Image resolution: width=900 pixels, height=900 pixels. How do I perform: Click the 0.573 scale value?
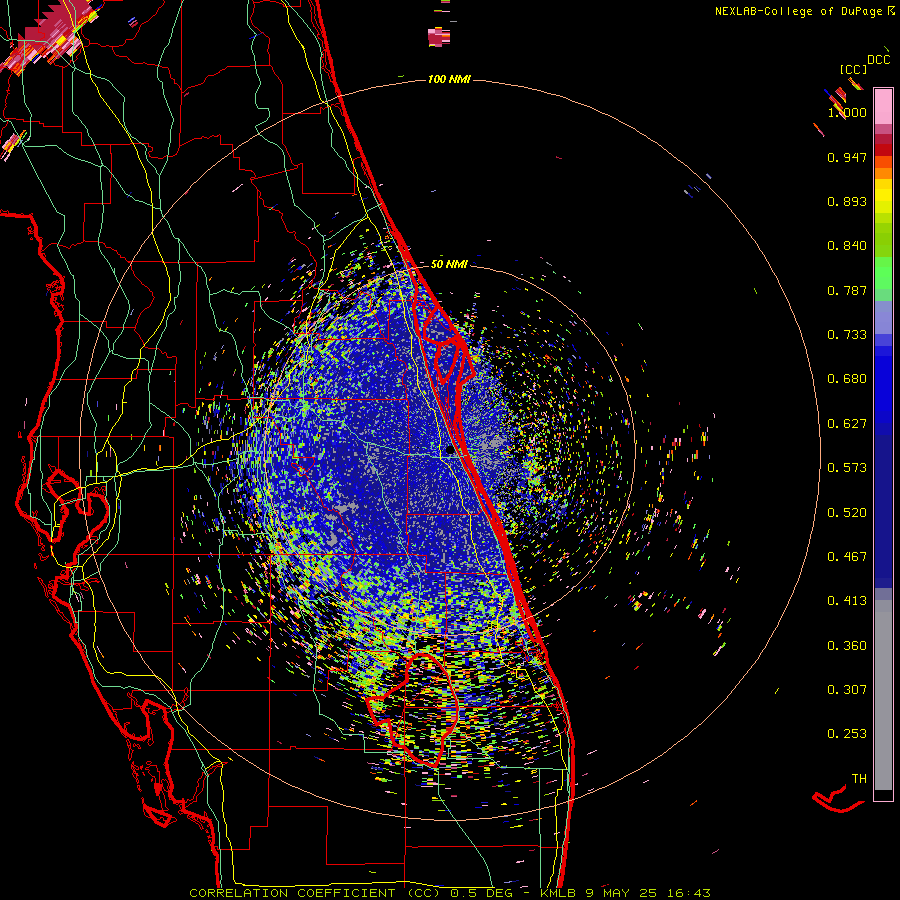click(847, 468)
